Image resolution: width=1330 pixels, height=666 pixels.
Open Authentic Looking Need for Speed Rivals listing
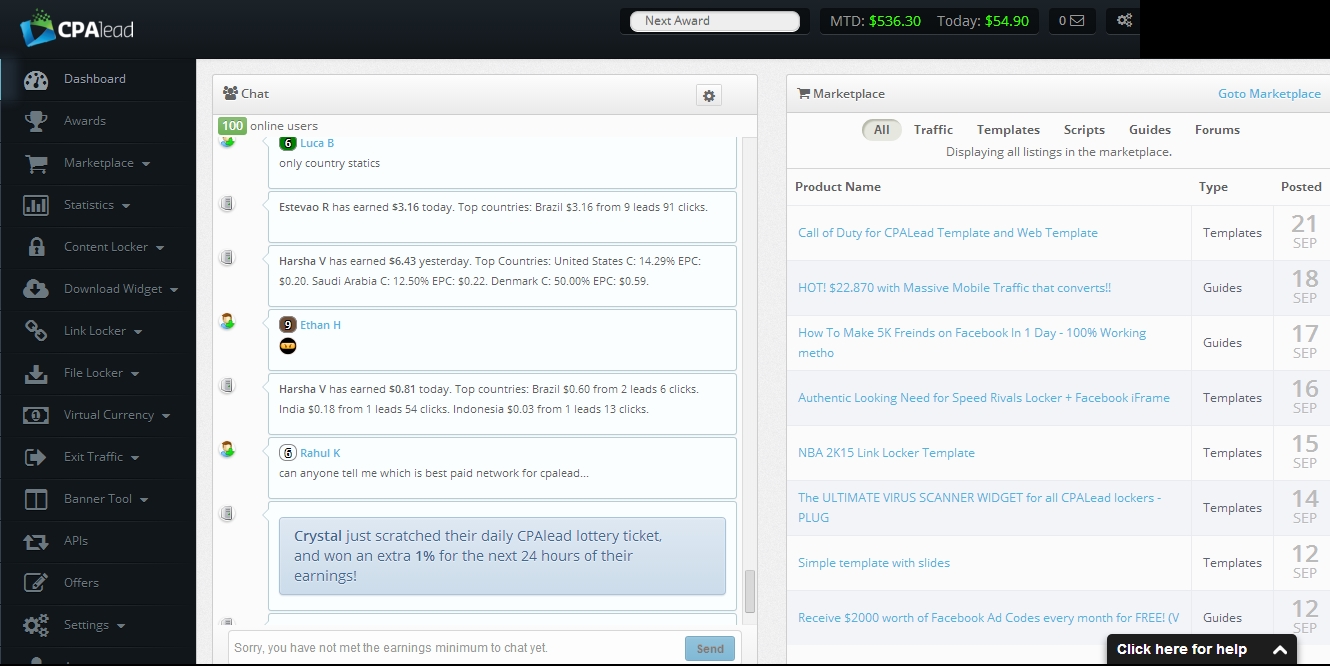[984, 398]
